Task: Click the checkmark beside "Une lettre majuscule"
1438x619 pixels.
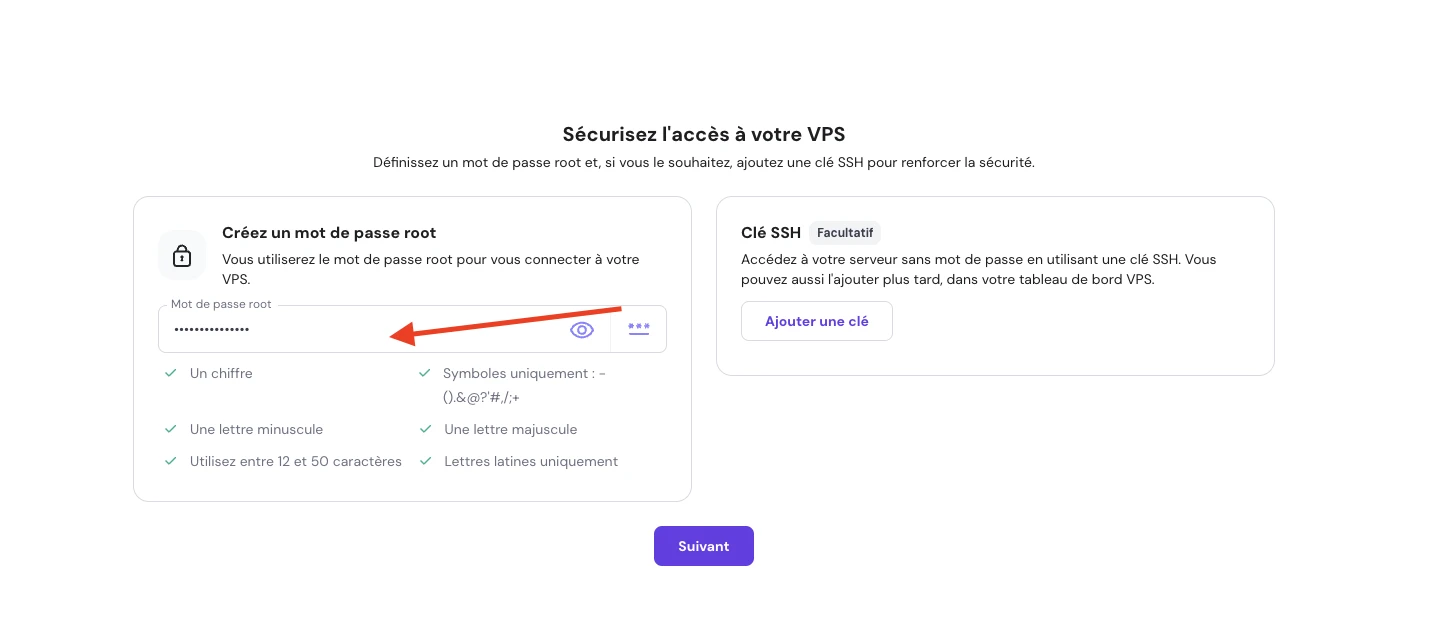Action: click(x=425, y=429)
